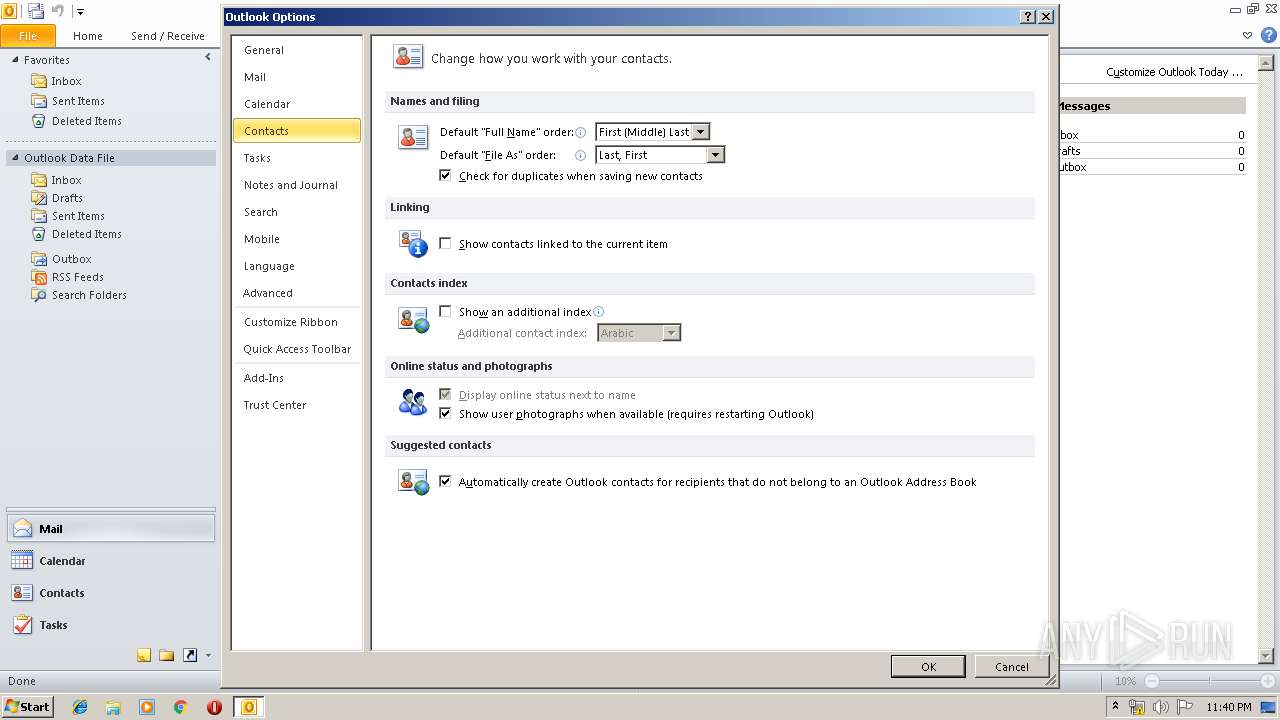Click the Folder List shortcut icon
The image size is (1280, 720).
167,656
